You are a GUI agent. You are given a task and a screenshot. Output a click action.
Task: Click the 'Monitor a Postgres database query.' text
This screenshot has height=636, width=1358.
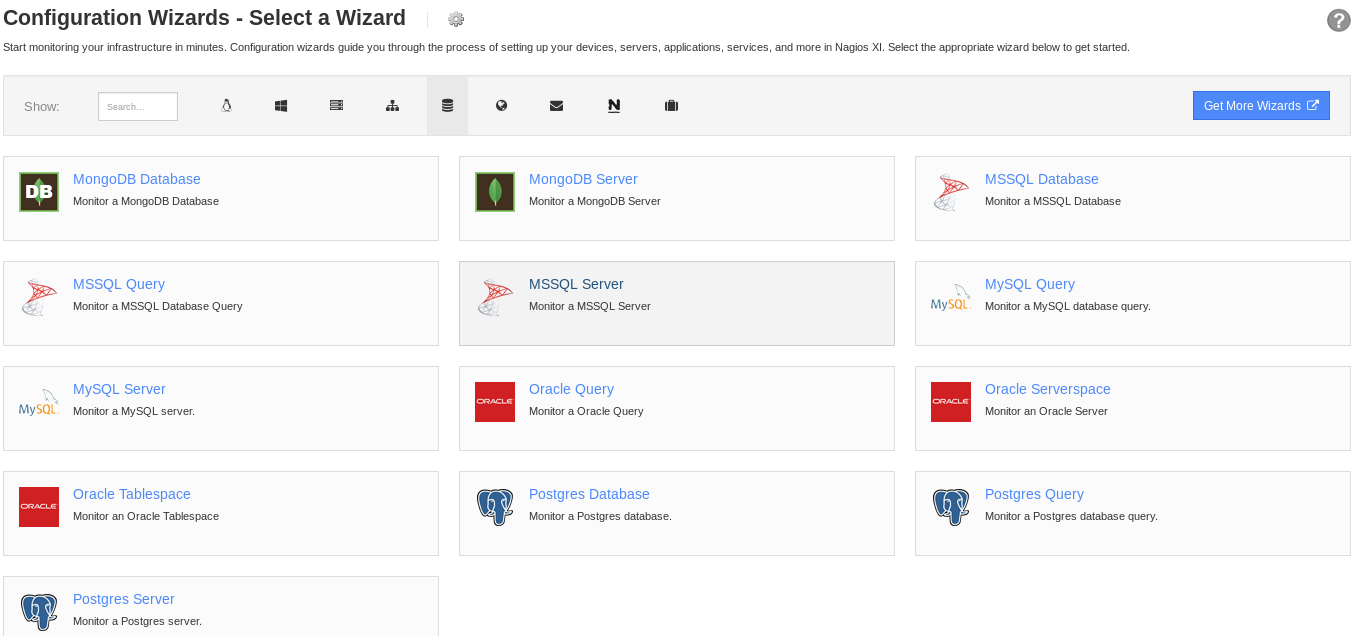[x=1071, y=516]
